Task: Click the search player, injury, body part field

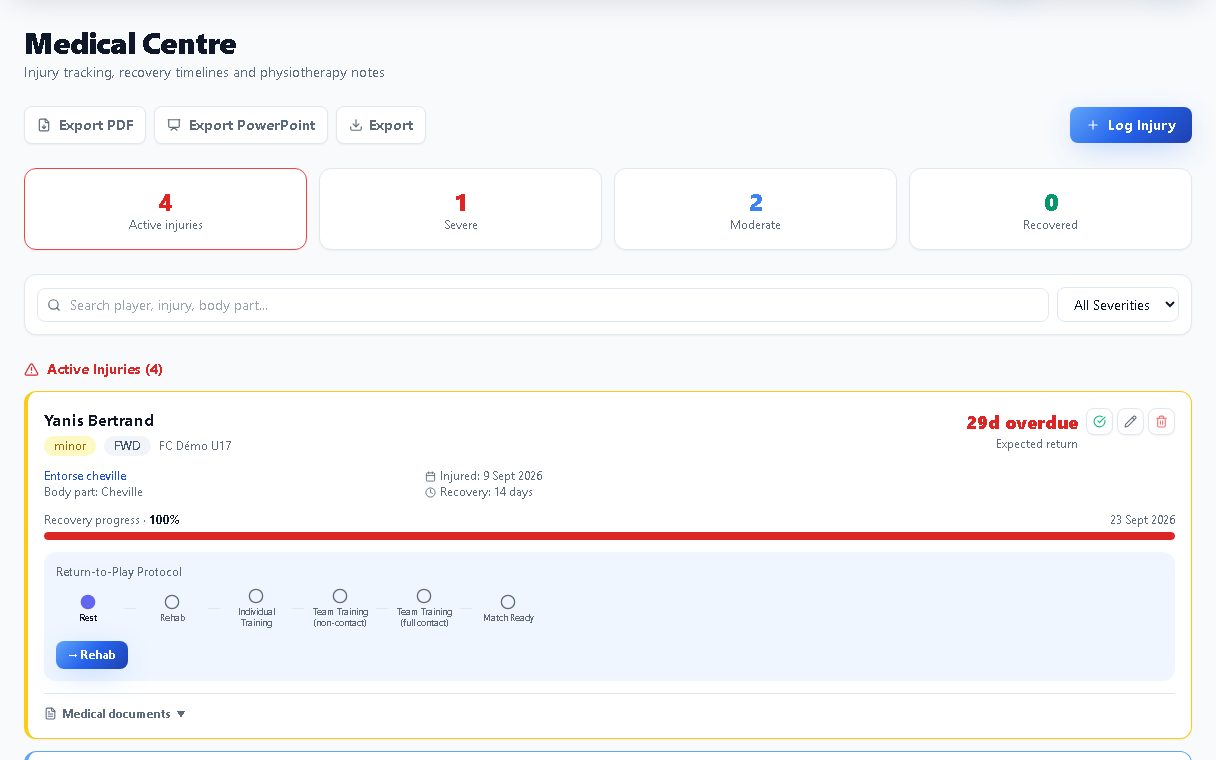Action: tap(542, 305)
